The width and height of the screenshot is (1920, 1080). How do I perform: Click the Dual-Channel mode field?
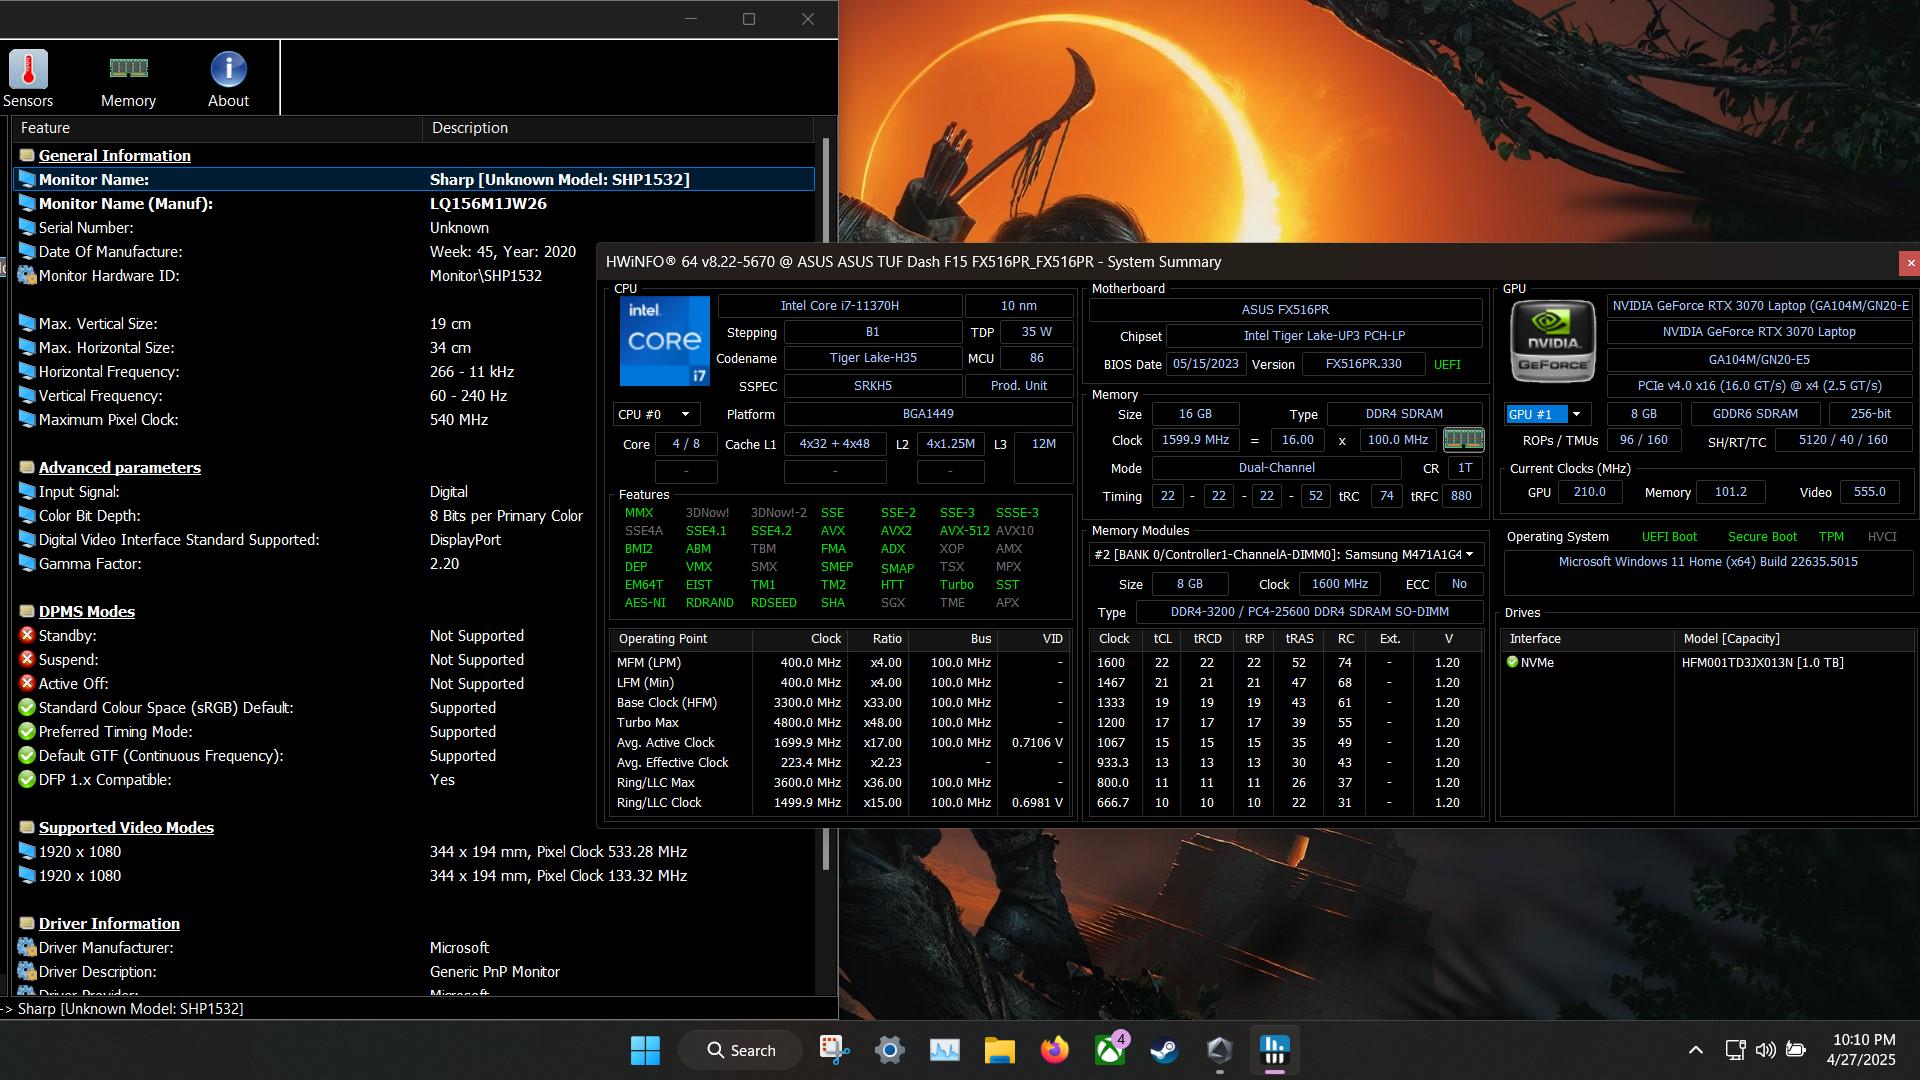pyautogui.click(x=1276, y=468)
